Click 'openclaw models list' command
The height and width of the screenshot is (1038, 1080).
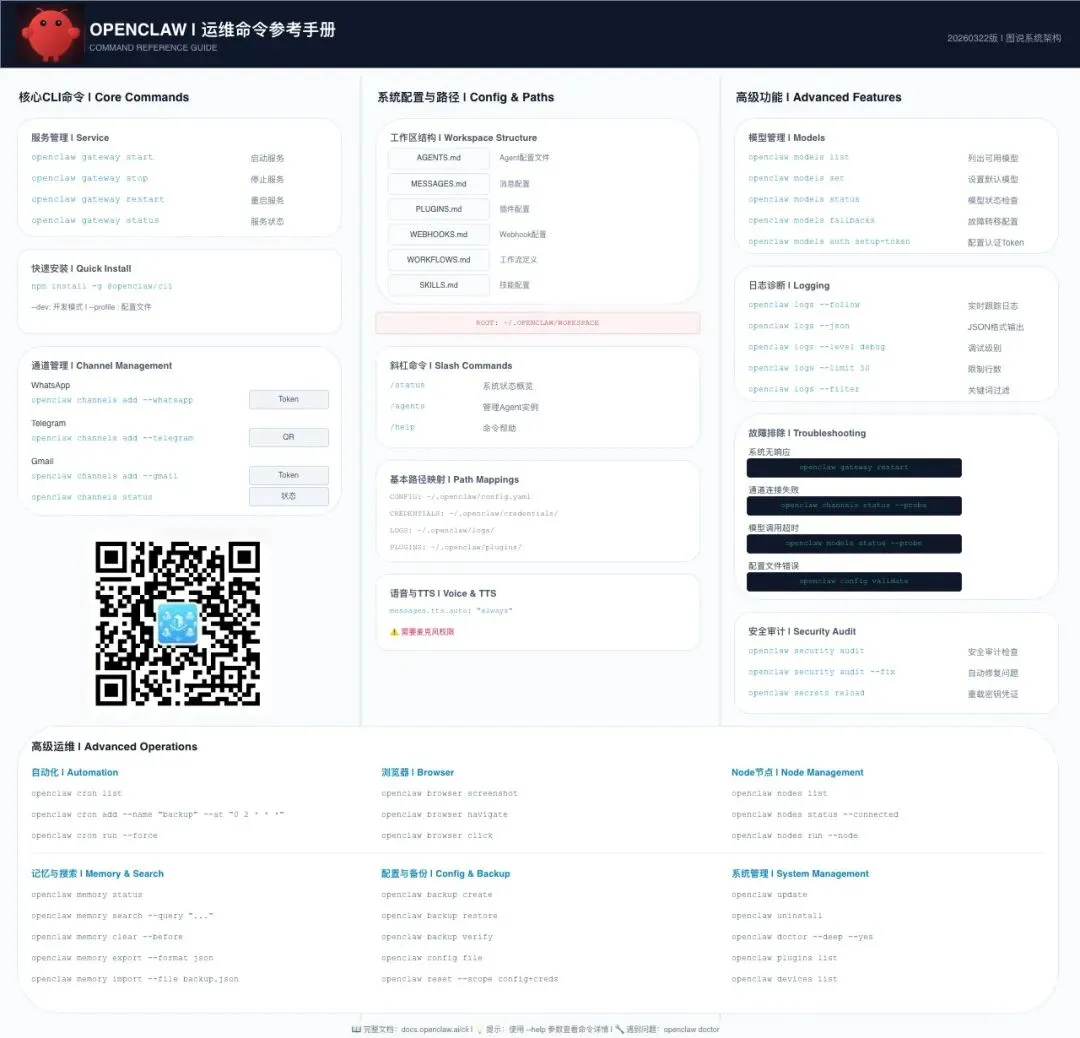[798, 158]
